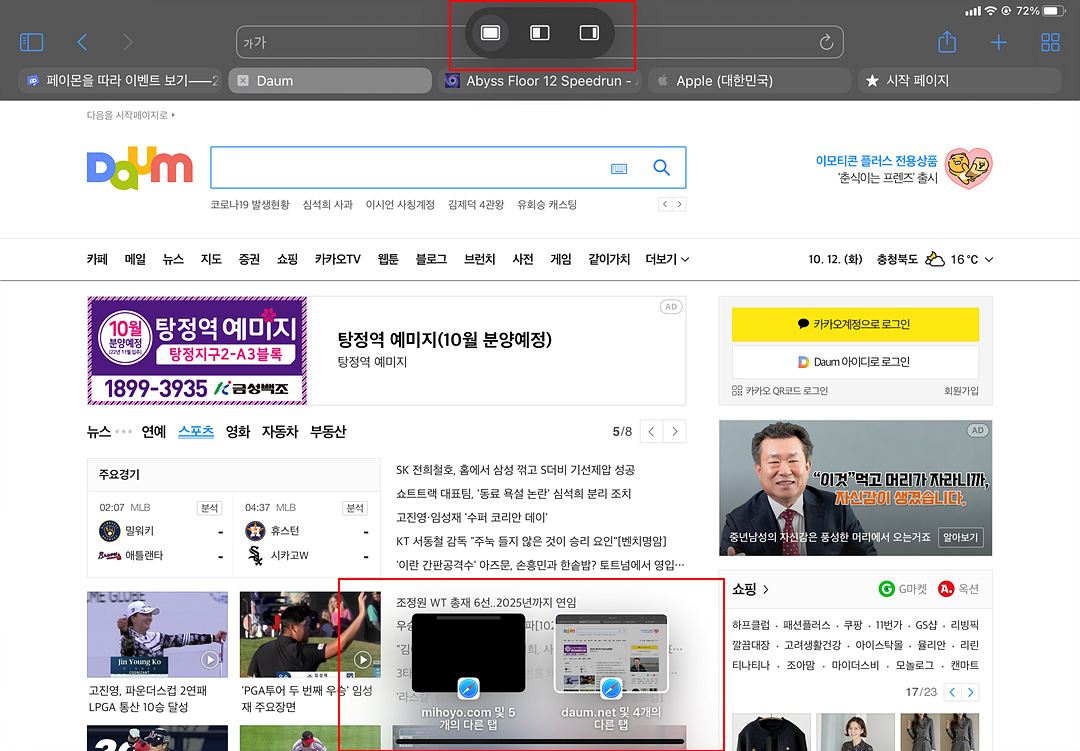1080x751 pixels.
Task: Click the Daum logo
Action: pos(140,167)
